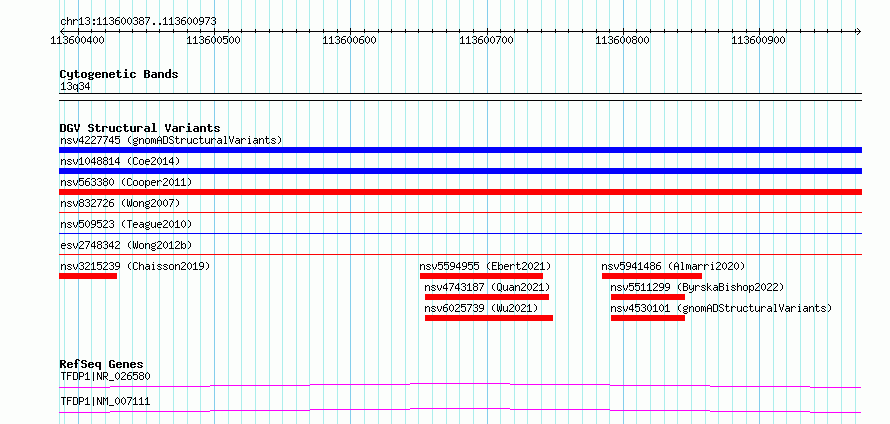Screen dimensions: 890x424
Task: Click the chr13:113600387..113600973 region text
Action: (138, 22)
